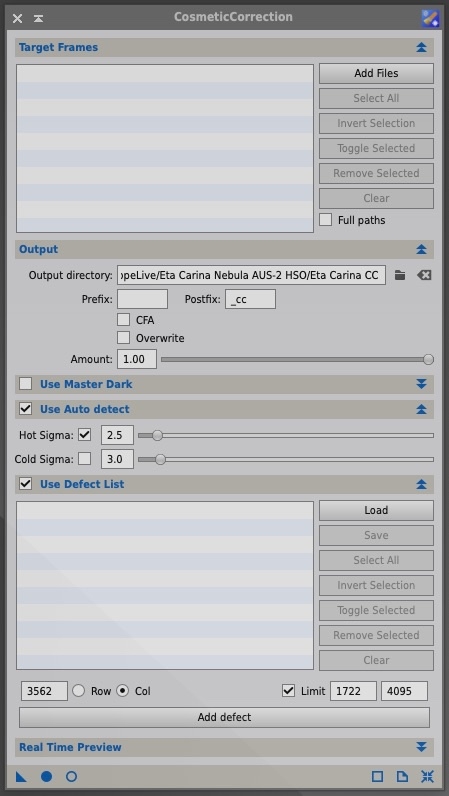The width and height of the screenshot is (449, 796).
Task: Click the hollow circle real-time preview icon
Action: pyautogui.click(x=72, y=776)
